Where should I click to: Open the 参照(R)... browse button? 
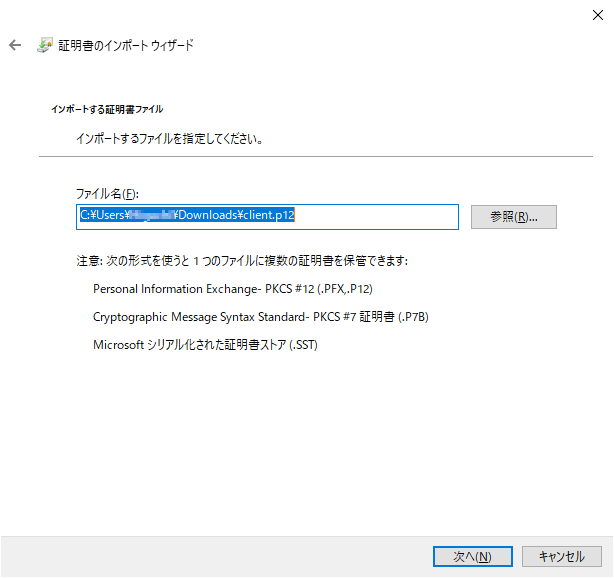pyautogui.click(x=513, y=217)
